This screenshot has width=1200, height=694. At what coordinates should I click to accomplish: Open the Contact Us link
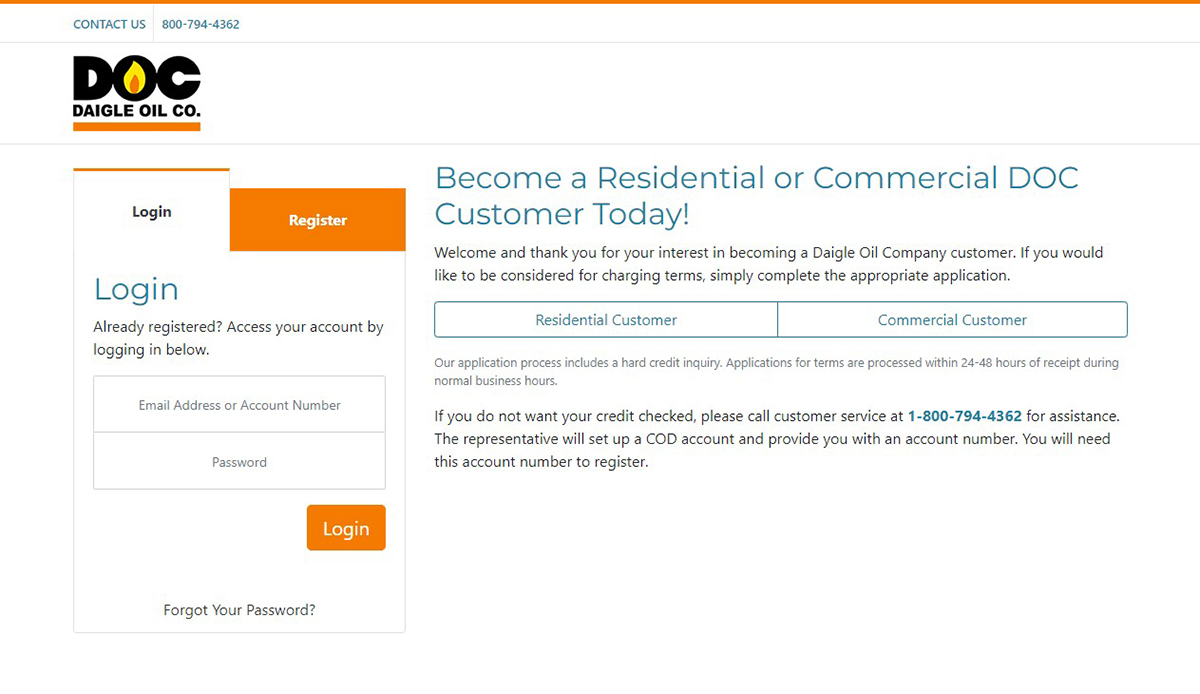pyautogui.click(x=109, y=24)
